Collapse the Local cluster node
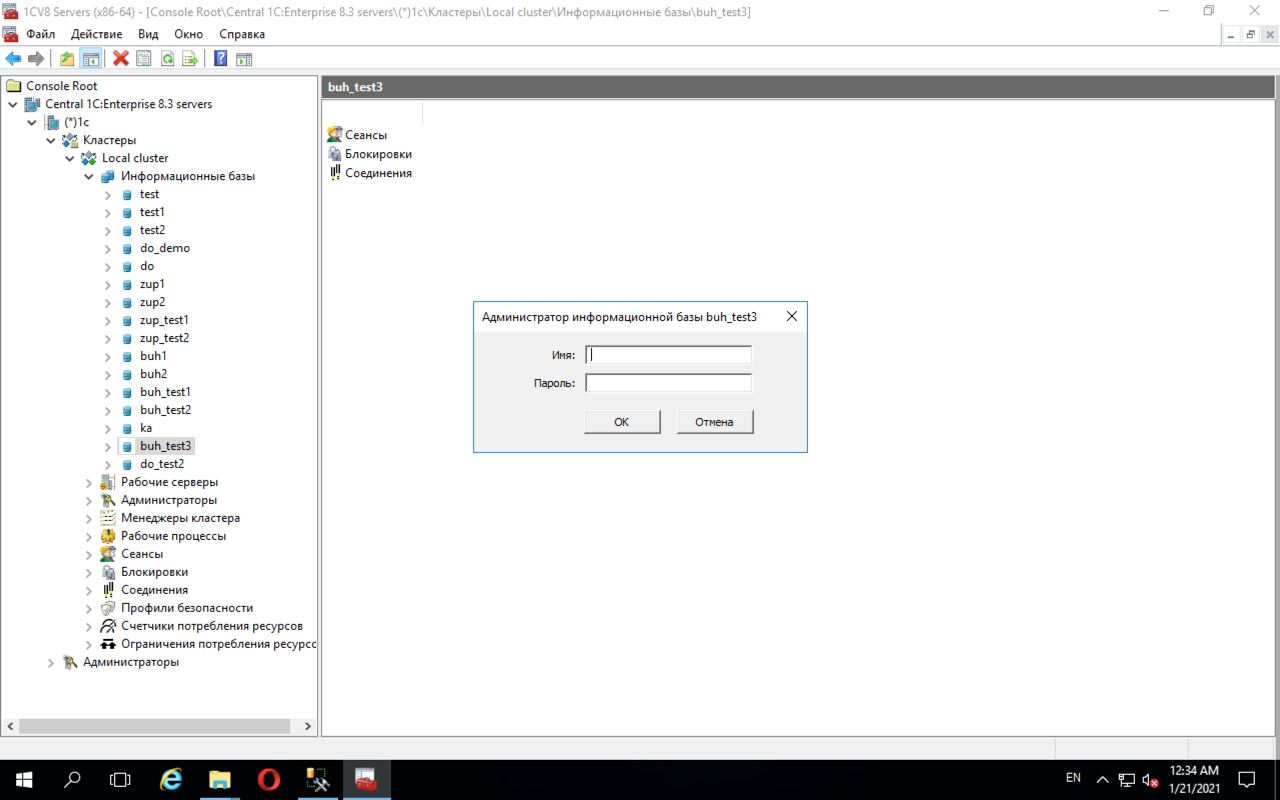This screenshot has width=1280, height=800. [70, 158]
